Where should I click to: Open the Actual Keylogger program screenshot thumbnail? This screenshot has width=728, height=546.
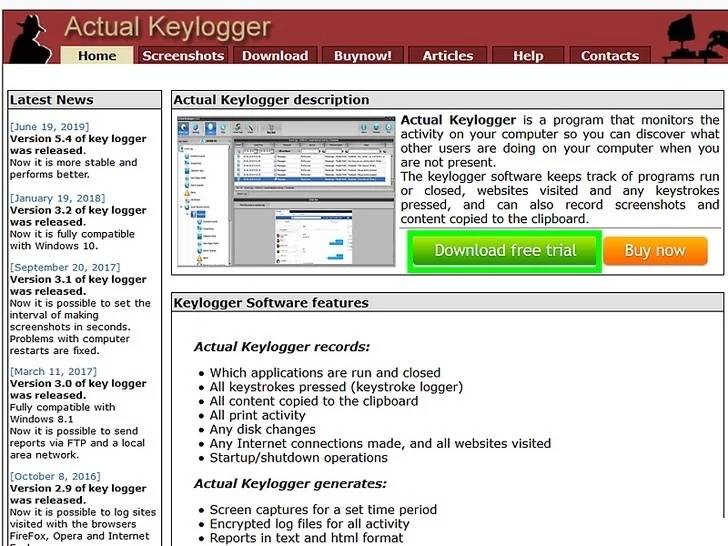(x=286, y=191)
